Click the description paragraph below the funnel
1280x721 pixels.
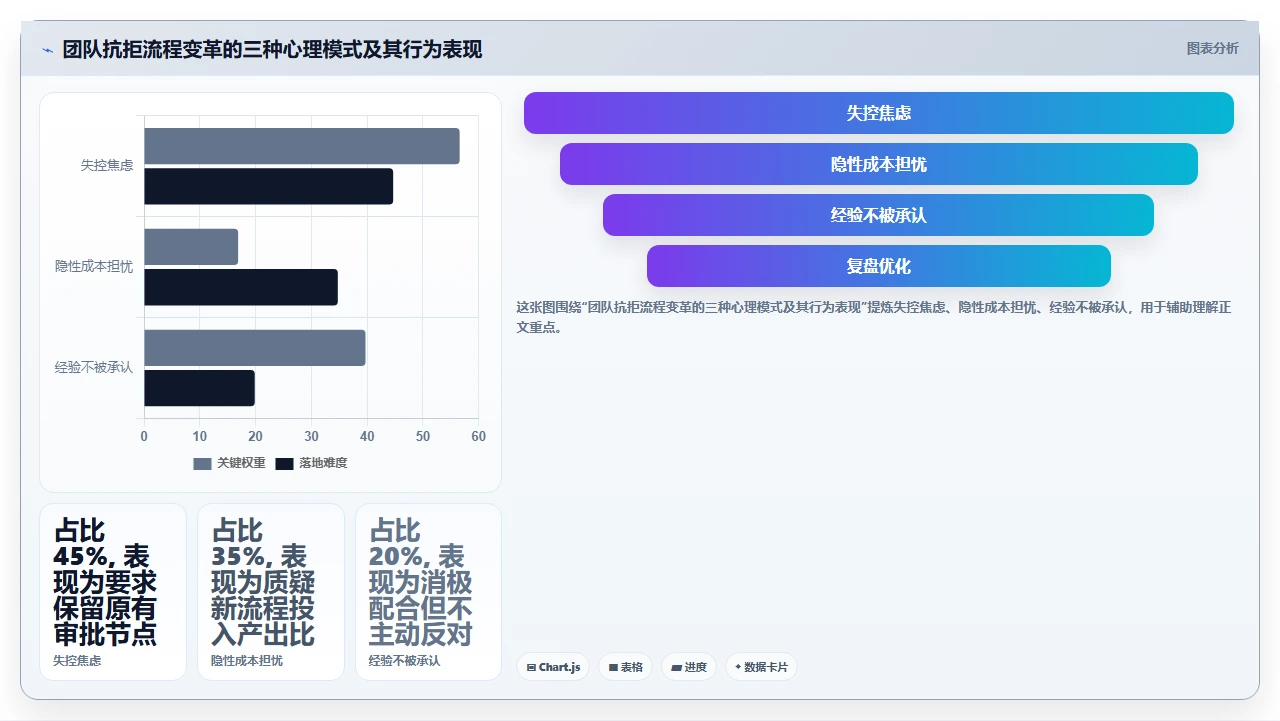(x=874, y=317)
